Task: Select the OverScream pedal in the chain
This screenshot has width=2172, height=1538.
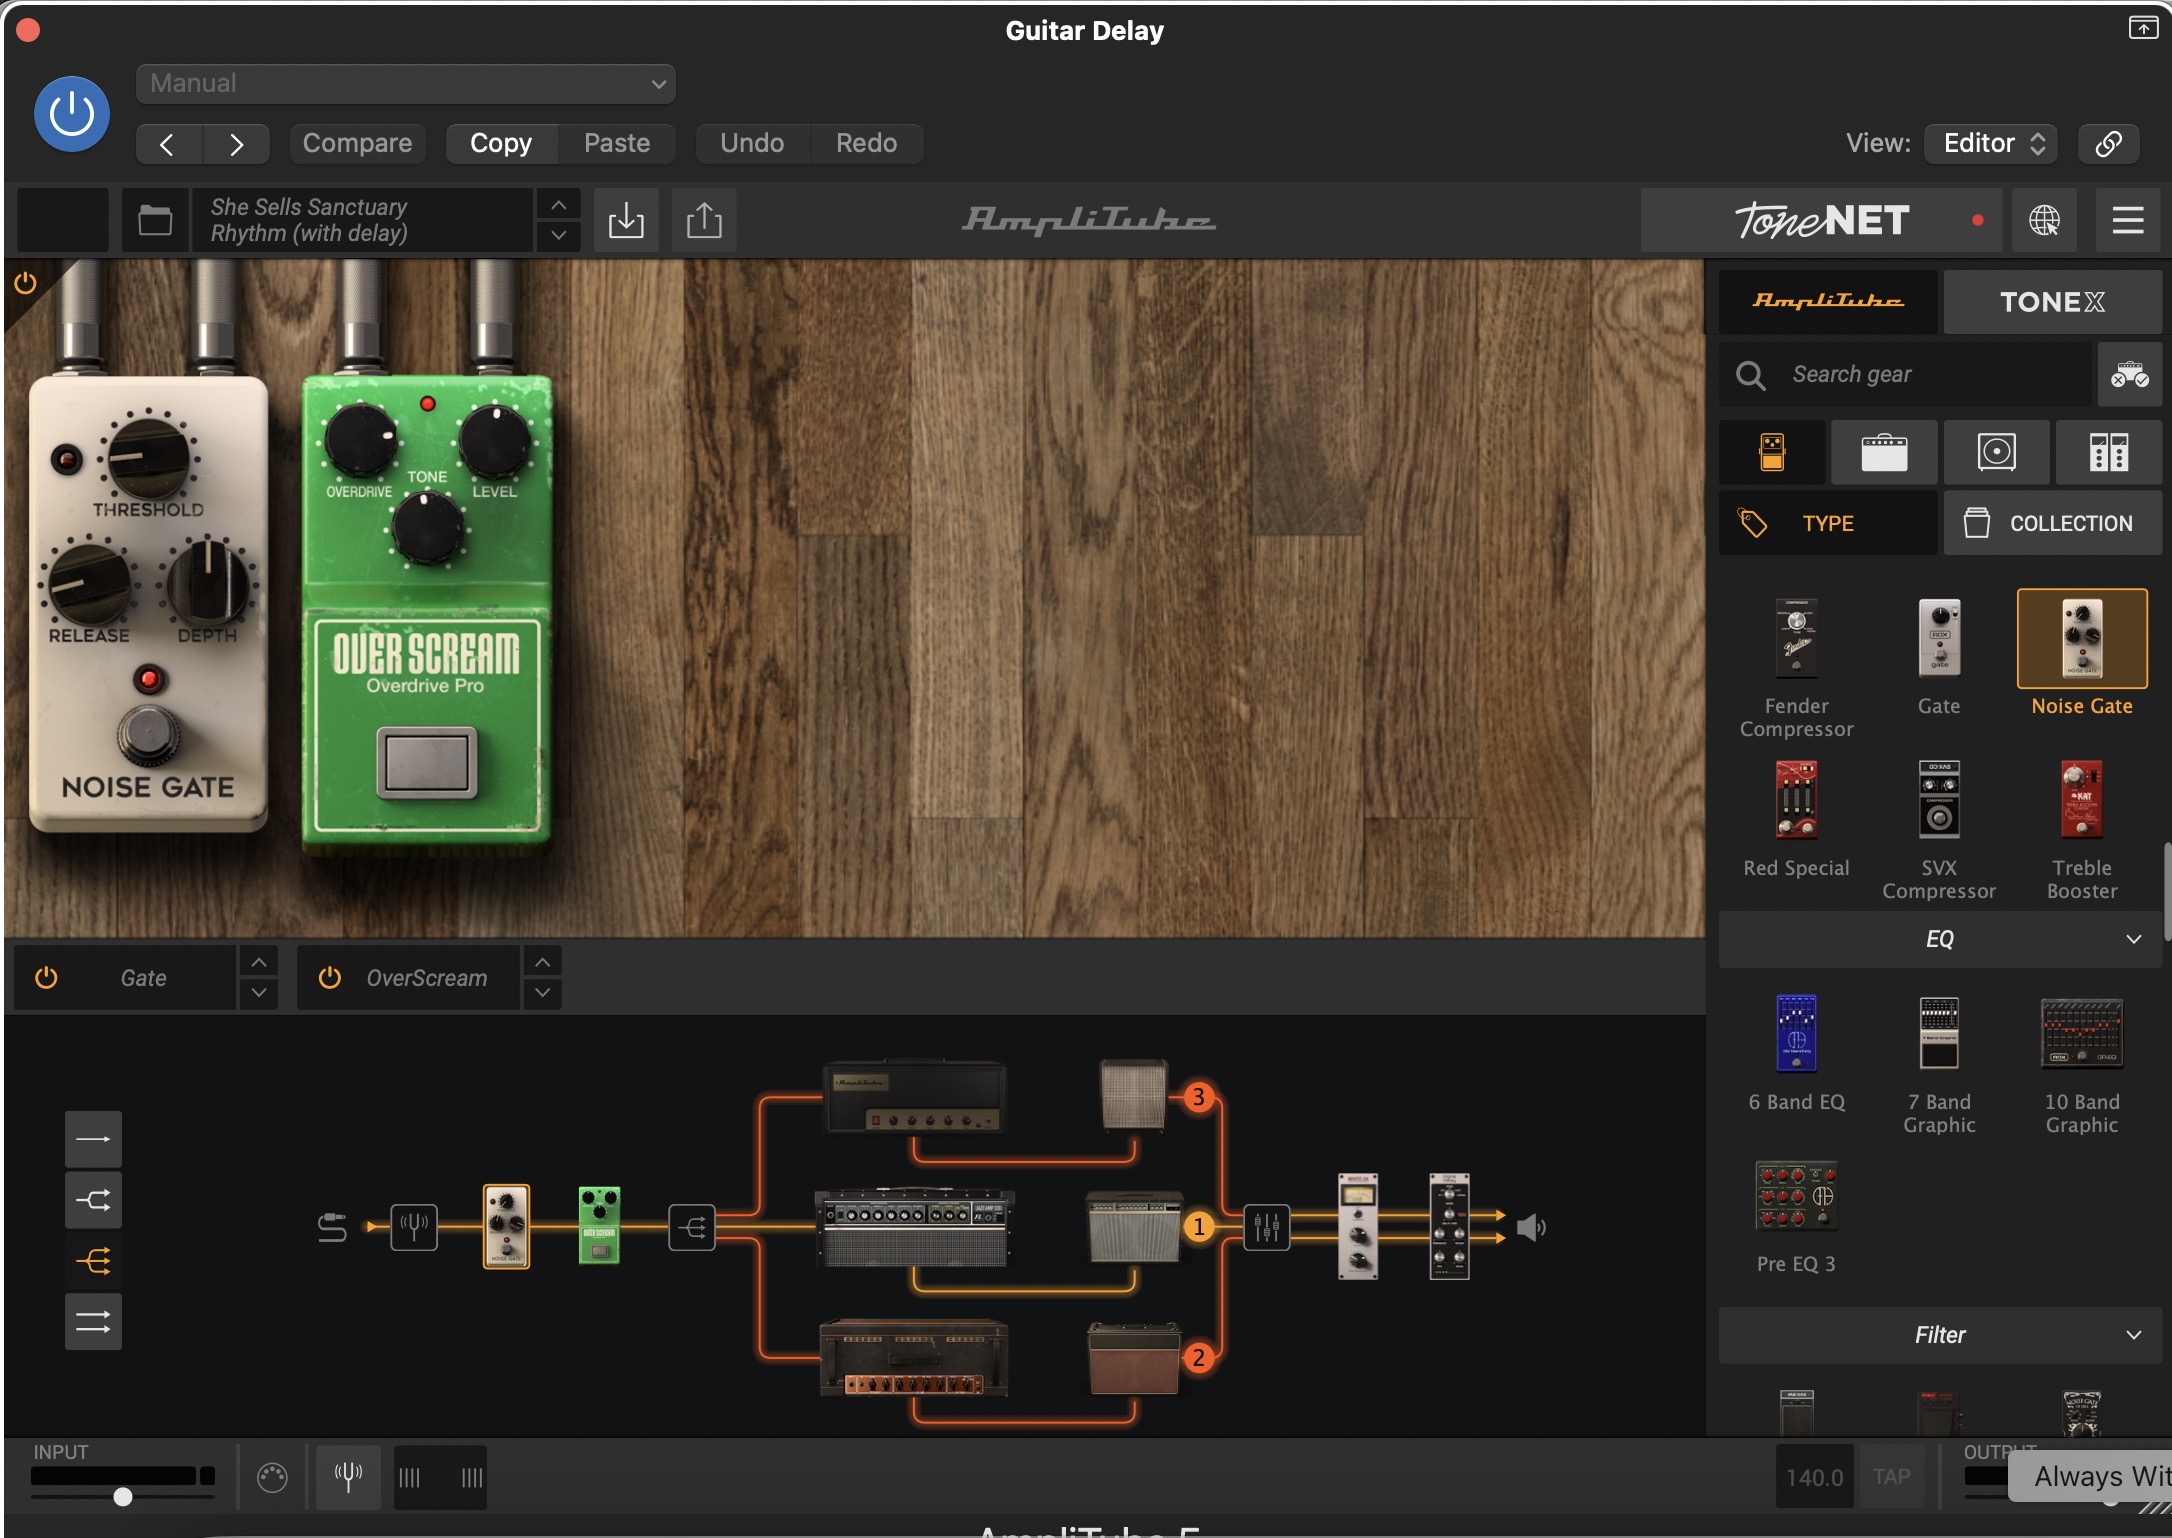Action: 599,1225
